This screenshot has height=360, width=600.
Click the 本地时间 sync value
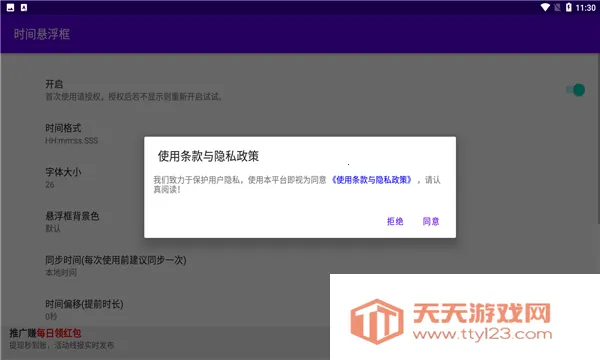tap(61, 273)
